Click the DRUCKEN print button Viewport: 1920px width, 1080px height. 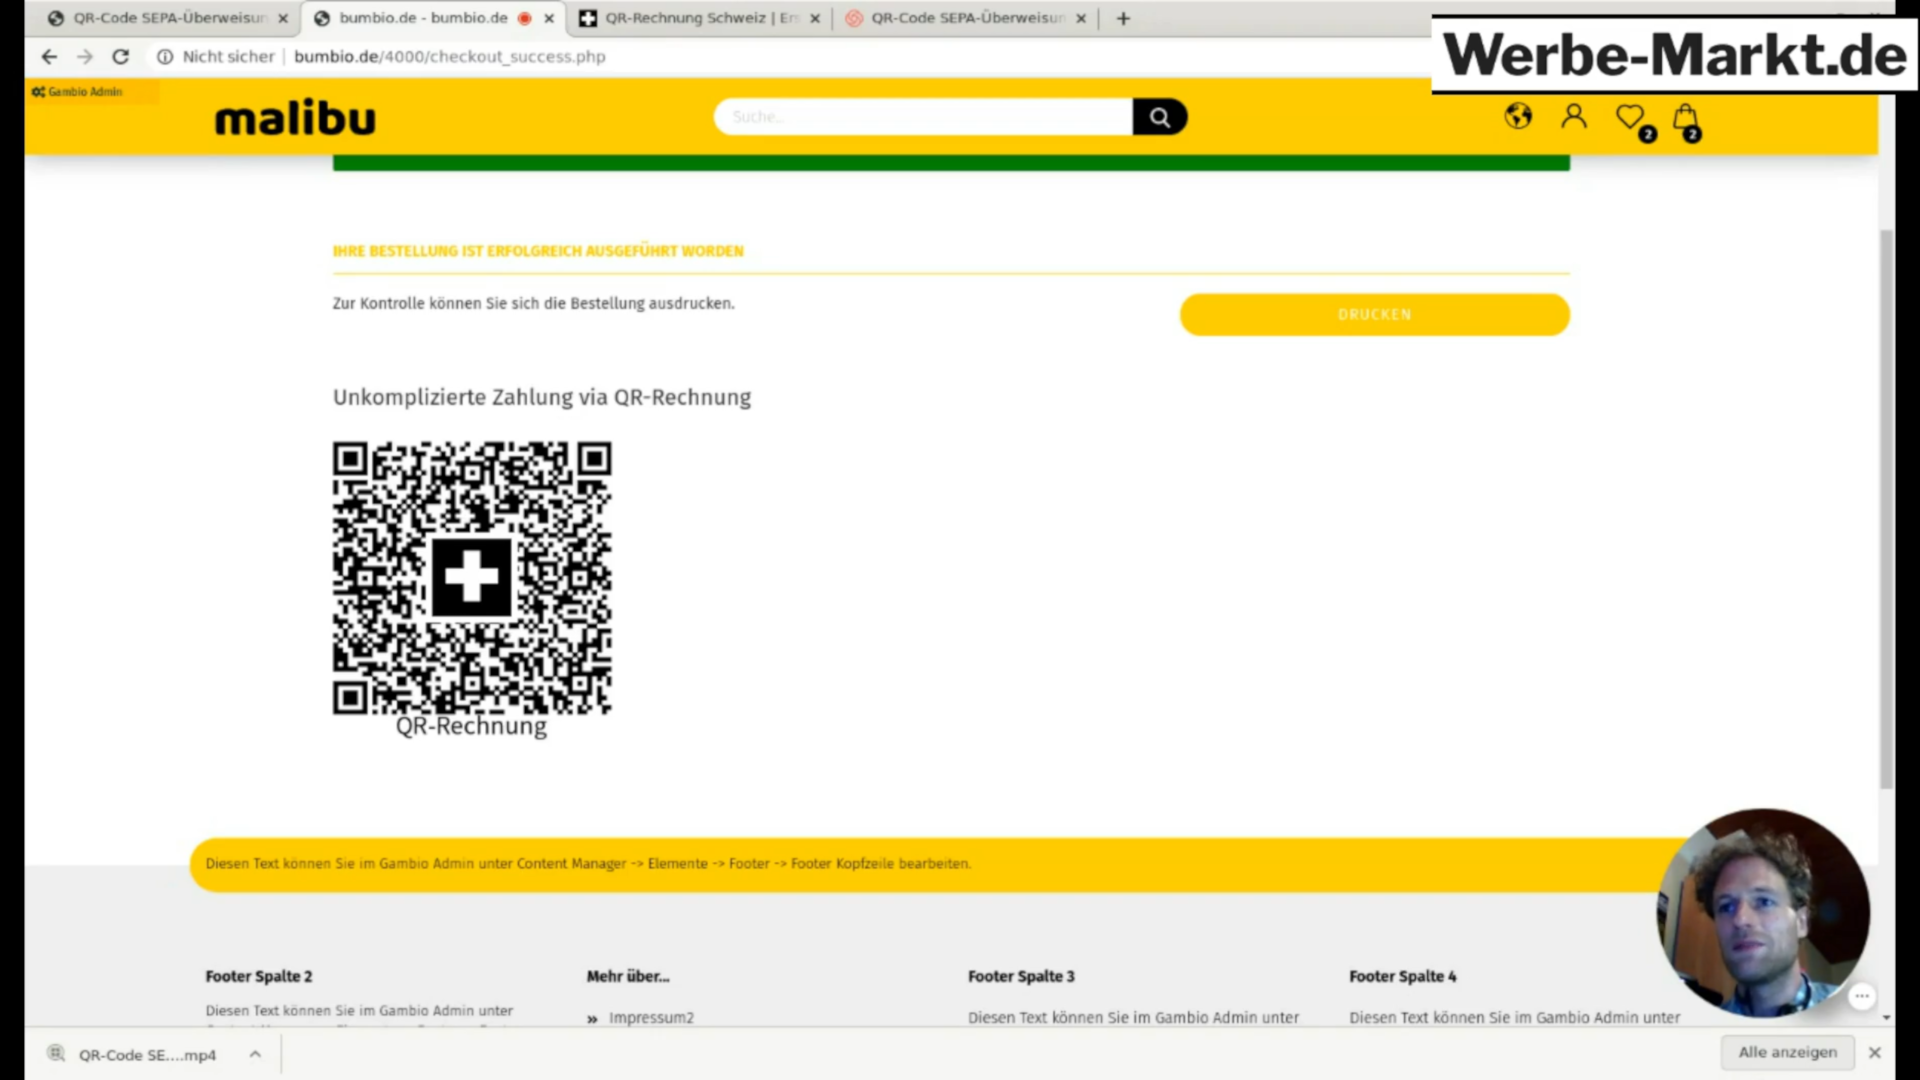[1374, 314]
